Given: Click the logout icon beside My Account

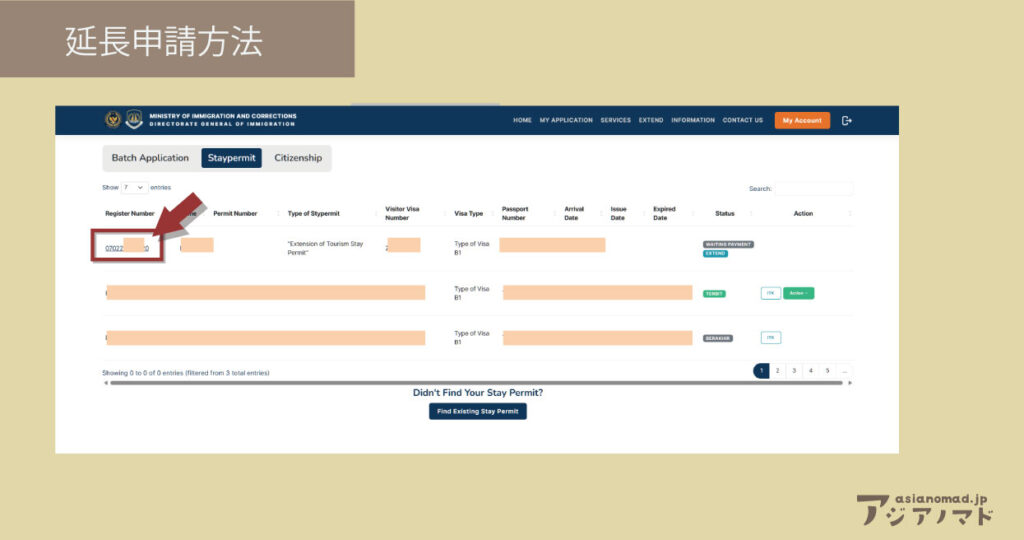Looking at the screenshot, I should (x=847, y=120).
